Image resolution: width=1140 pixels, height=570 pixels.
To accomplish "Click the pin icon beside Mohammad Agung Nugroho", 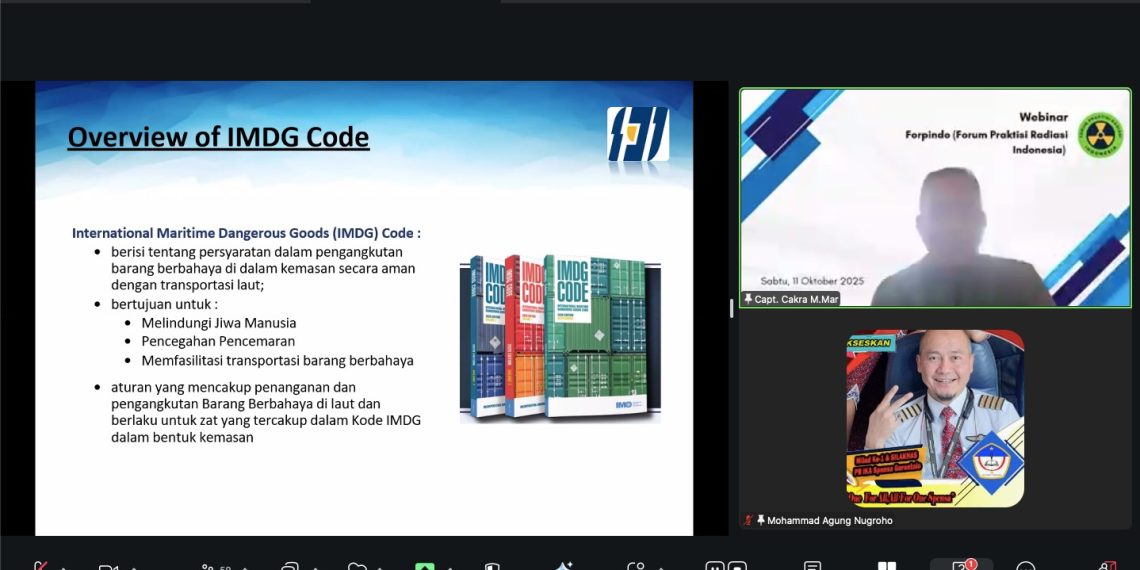I will coord(760,521).
